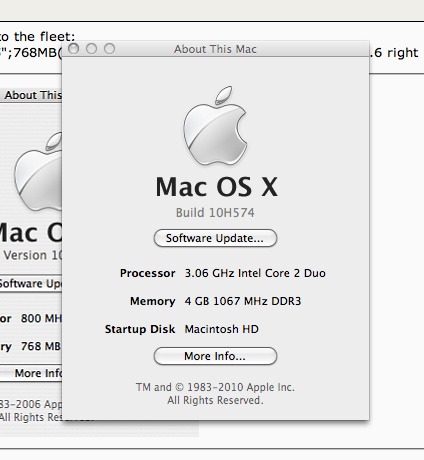Open More Info... in the front window
The image size is (424, 460).
[x=215, y=356]
